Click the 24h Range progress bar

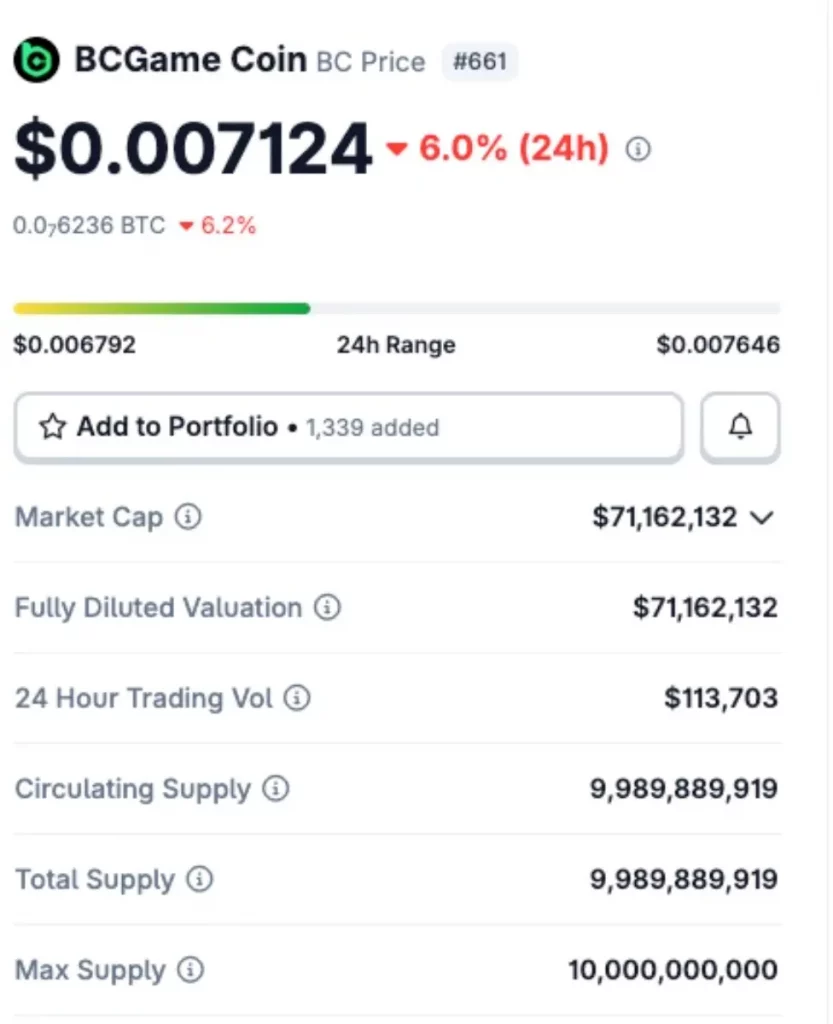click(x=397, y=308)
